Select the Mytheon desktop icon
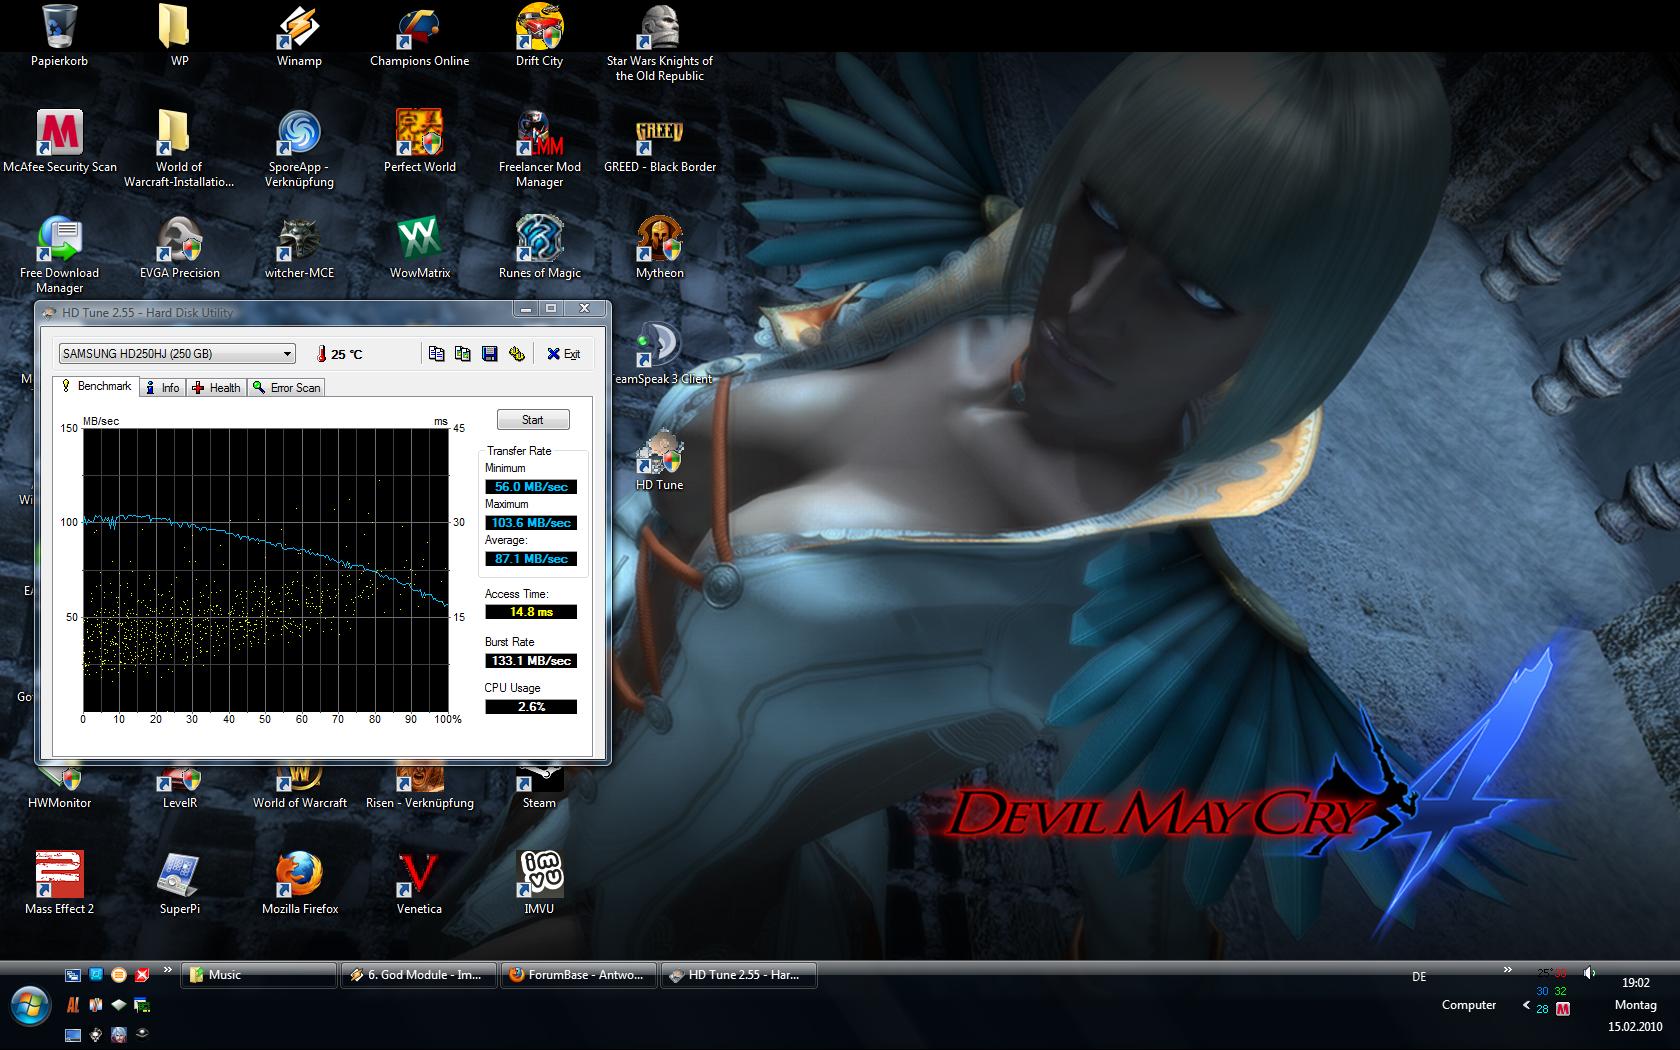 point(660,248)
